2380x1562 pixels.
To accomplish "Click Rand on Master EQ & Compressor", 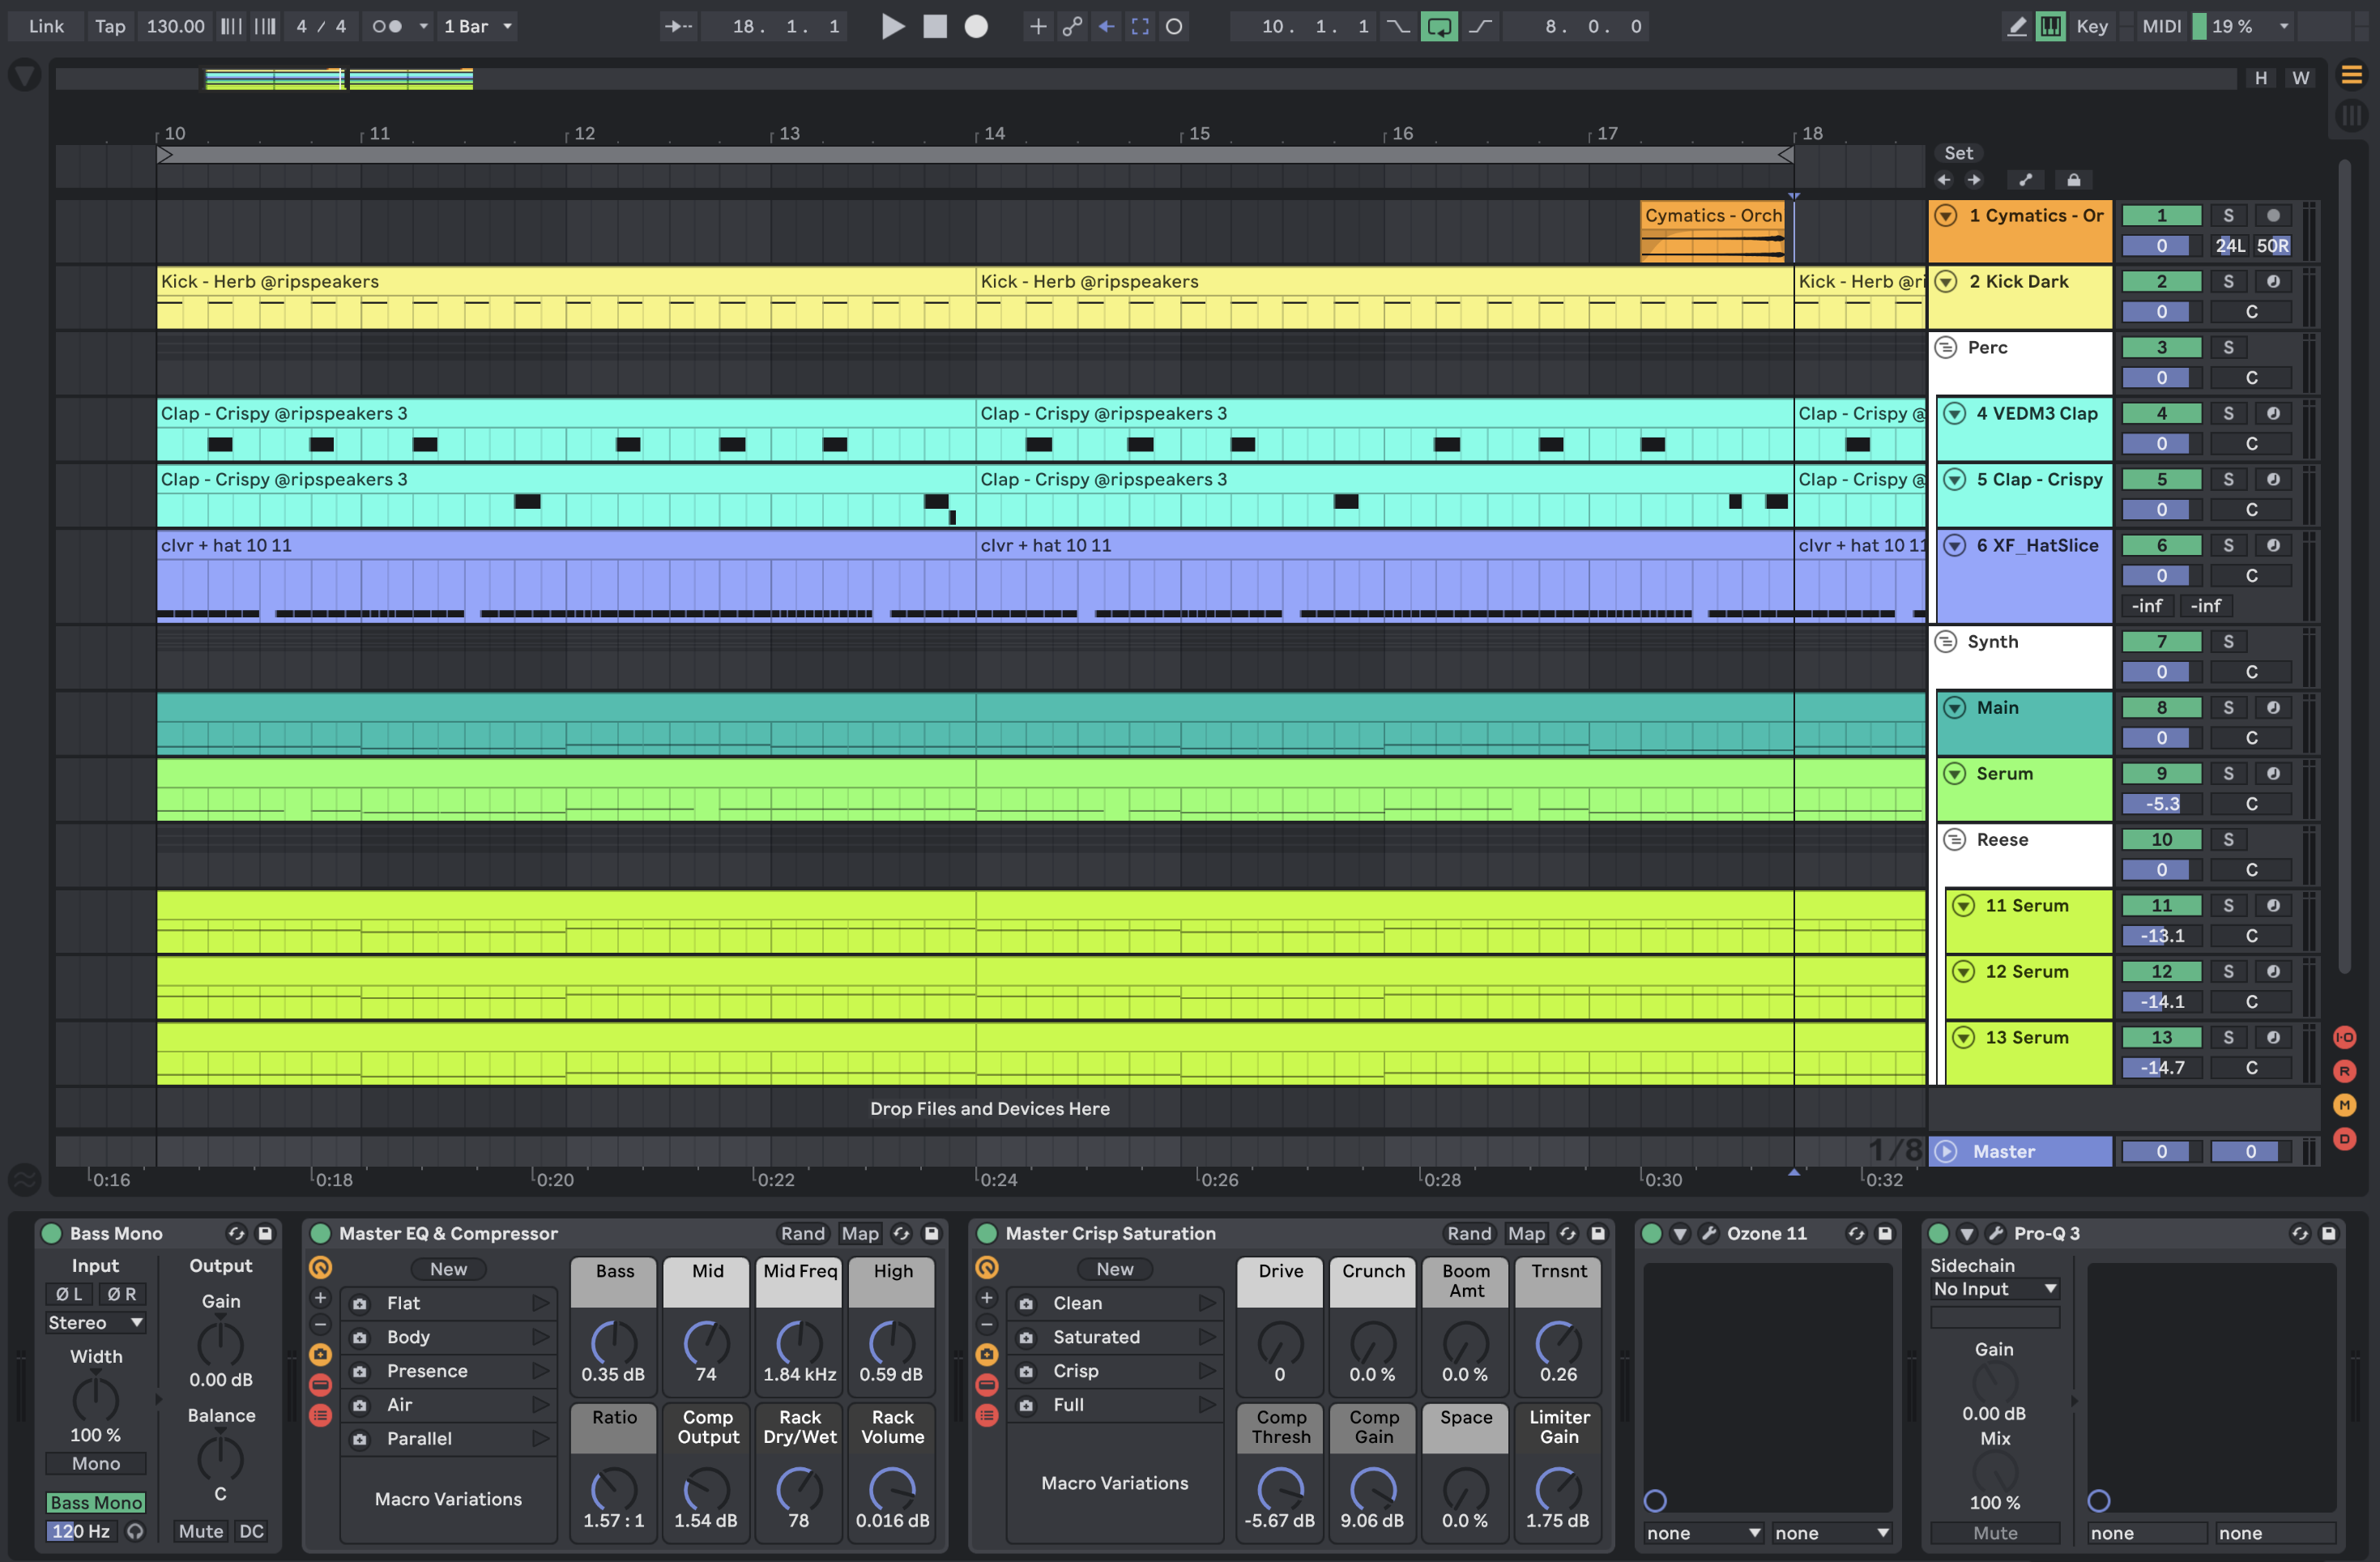I will (x=802, y=1233).
